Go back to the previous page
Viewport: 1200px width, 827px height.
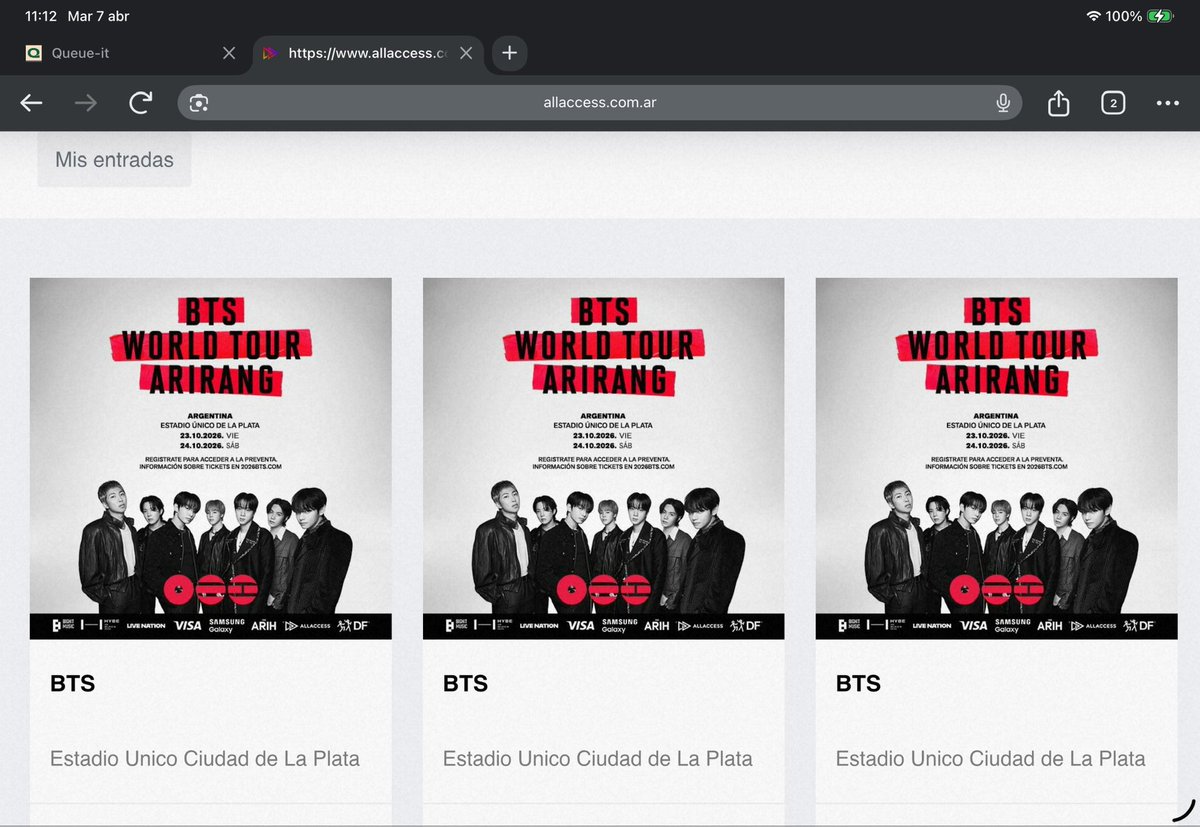31,103
